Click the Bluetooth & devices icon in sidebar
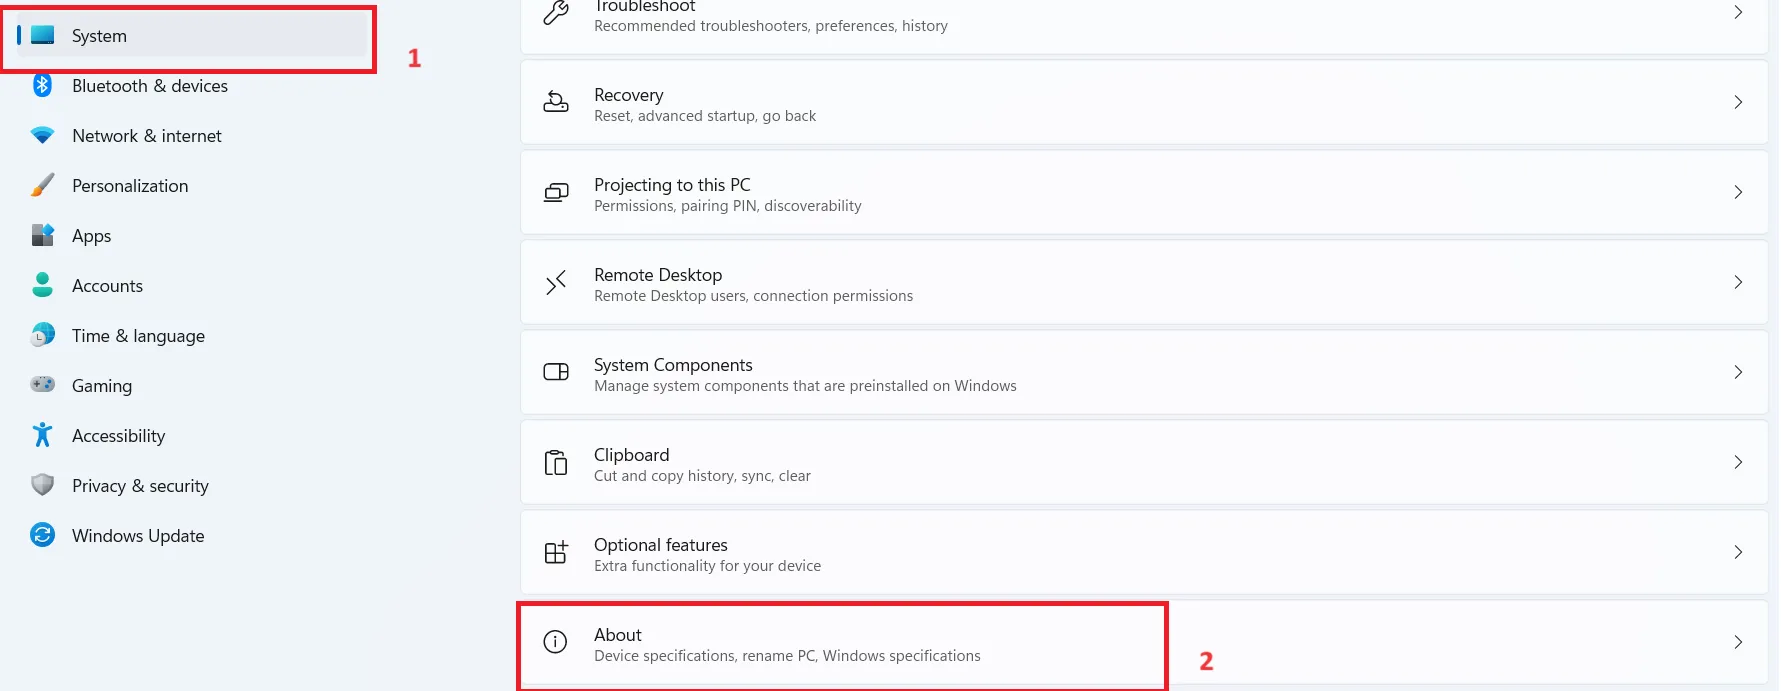The height and width of the screenshot is (691, 1781). [42, 86]
